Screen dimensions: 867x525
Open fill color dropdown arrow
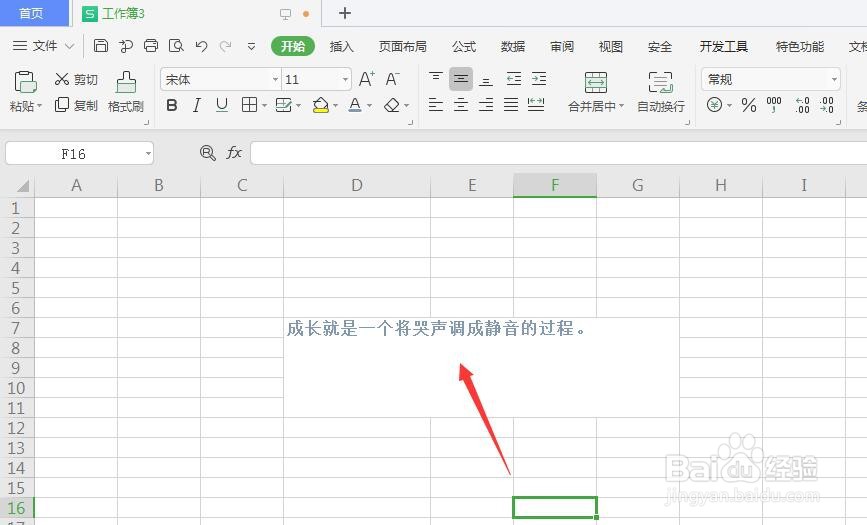pos(335,106)
